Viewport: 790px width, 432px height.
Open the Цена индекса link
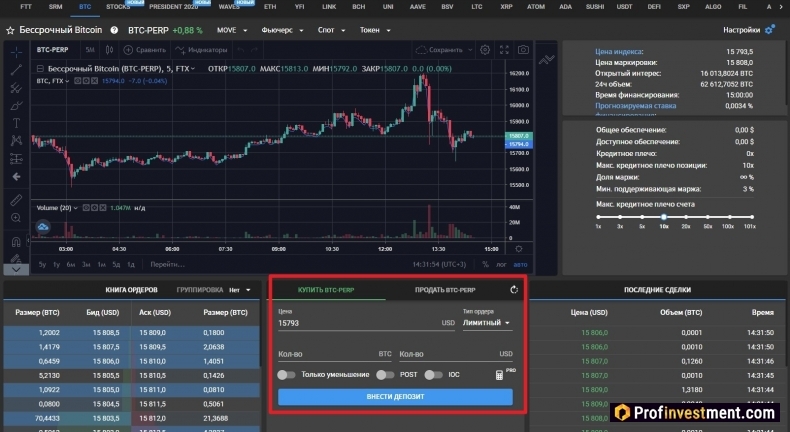tap(619, 51)
